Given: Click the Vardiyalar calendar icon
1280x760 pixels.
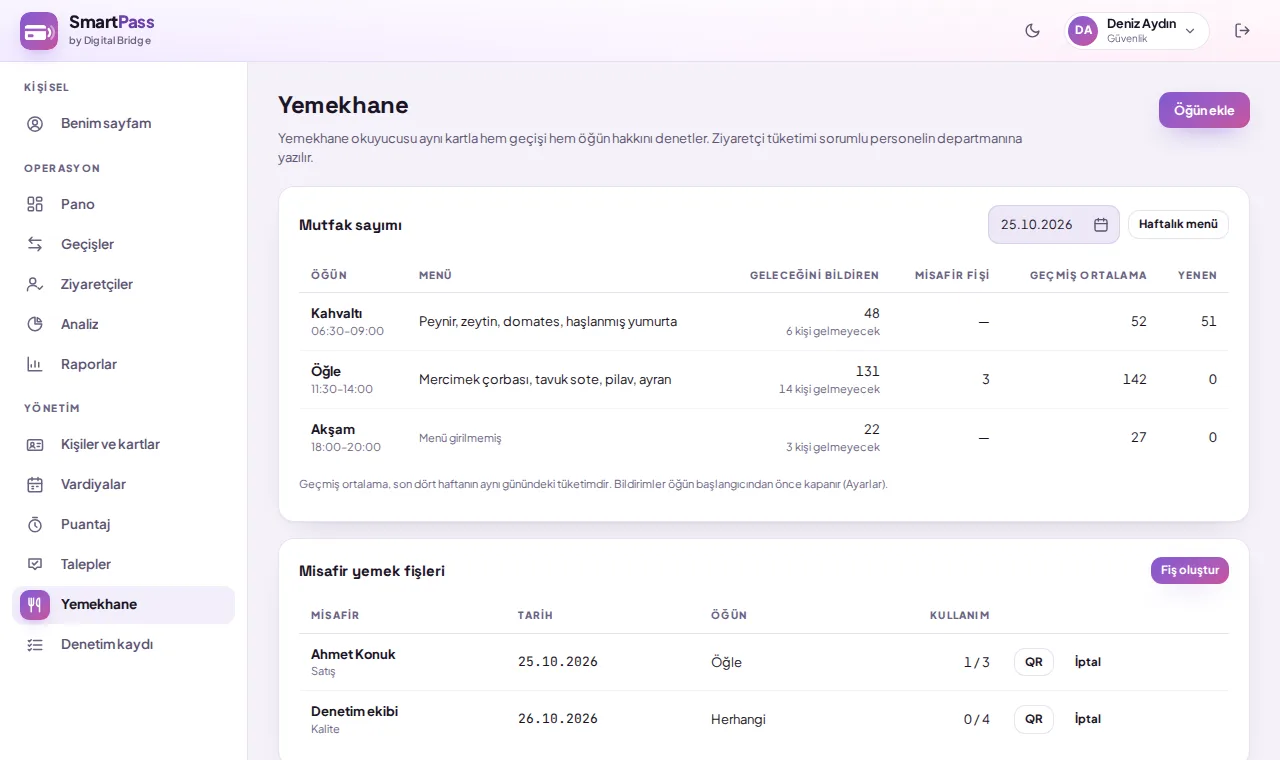Looking at the screenshot, I should [35, 484].
